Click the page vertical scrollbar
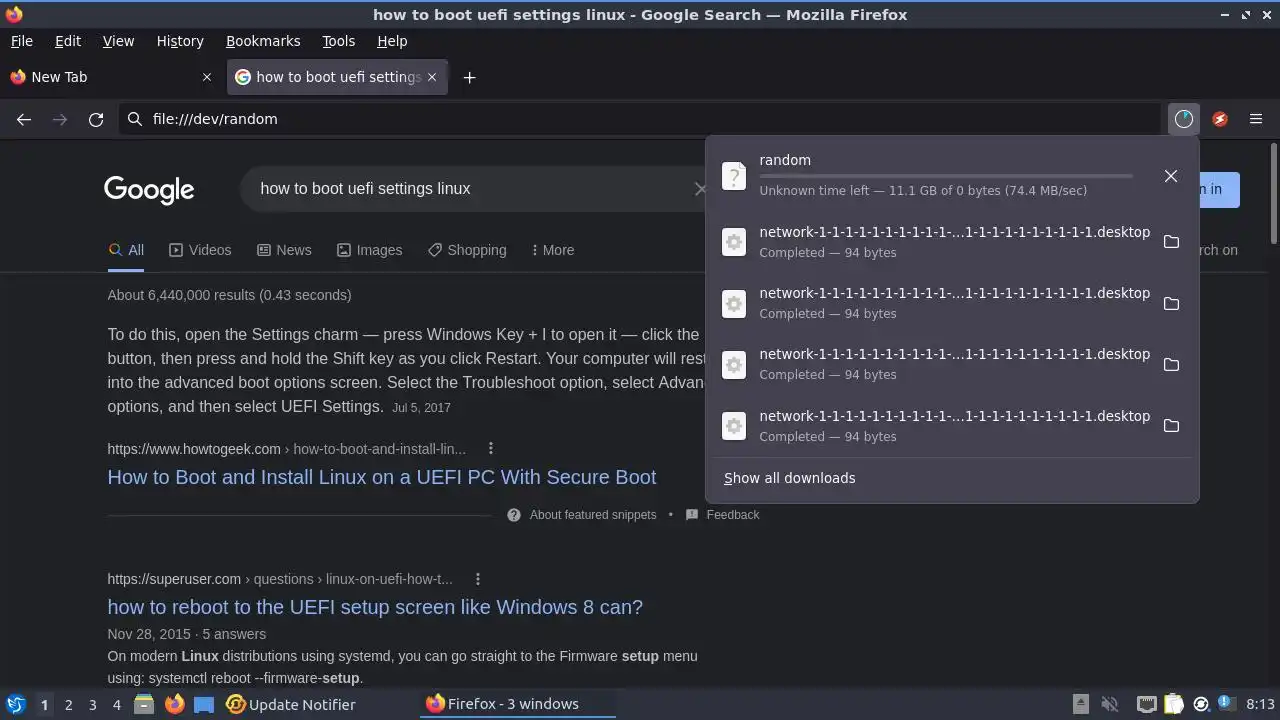1280x720 pixels. point(1273,194)
